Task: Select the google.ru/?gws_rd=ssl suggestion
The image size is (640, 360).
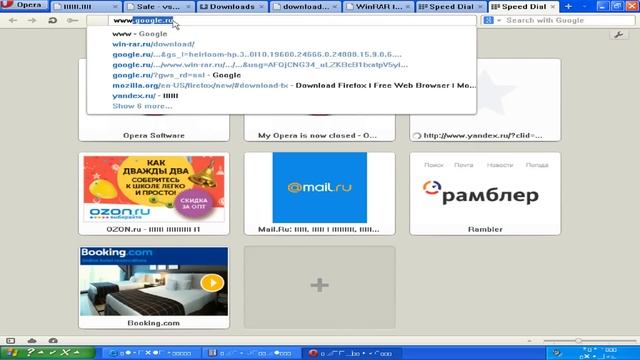Action: coord(282,75)
